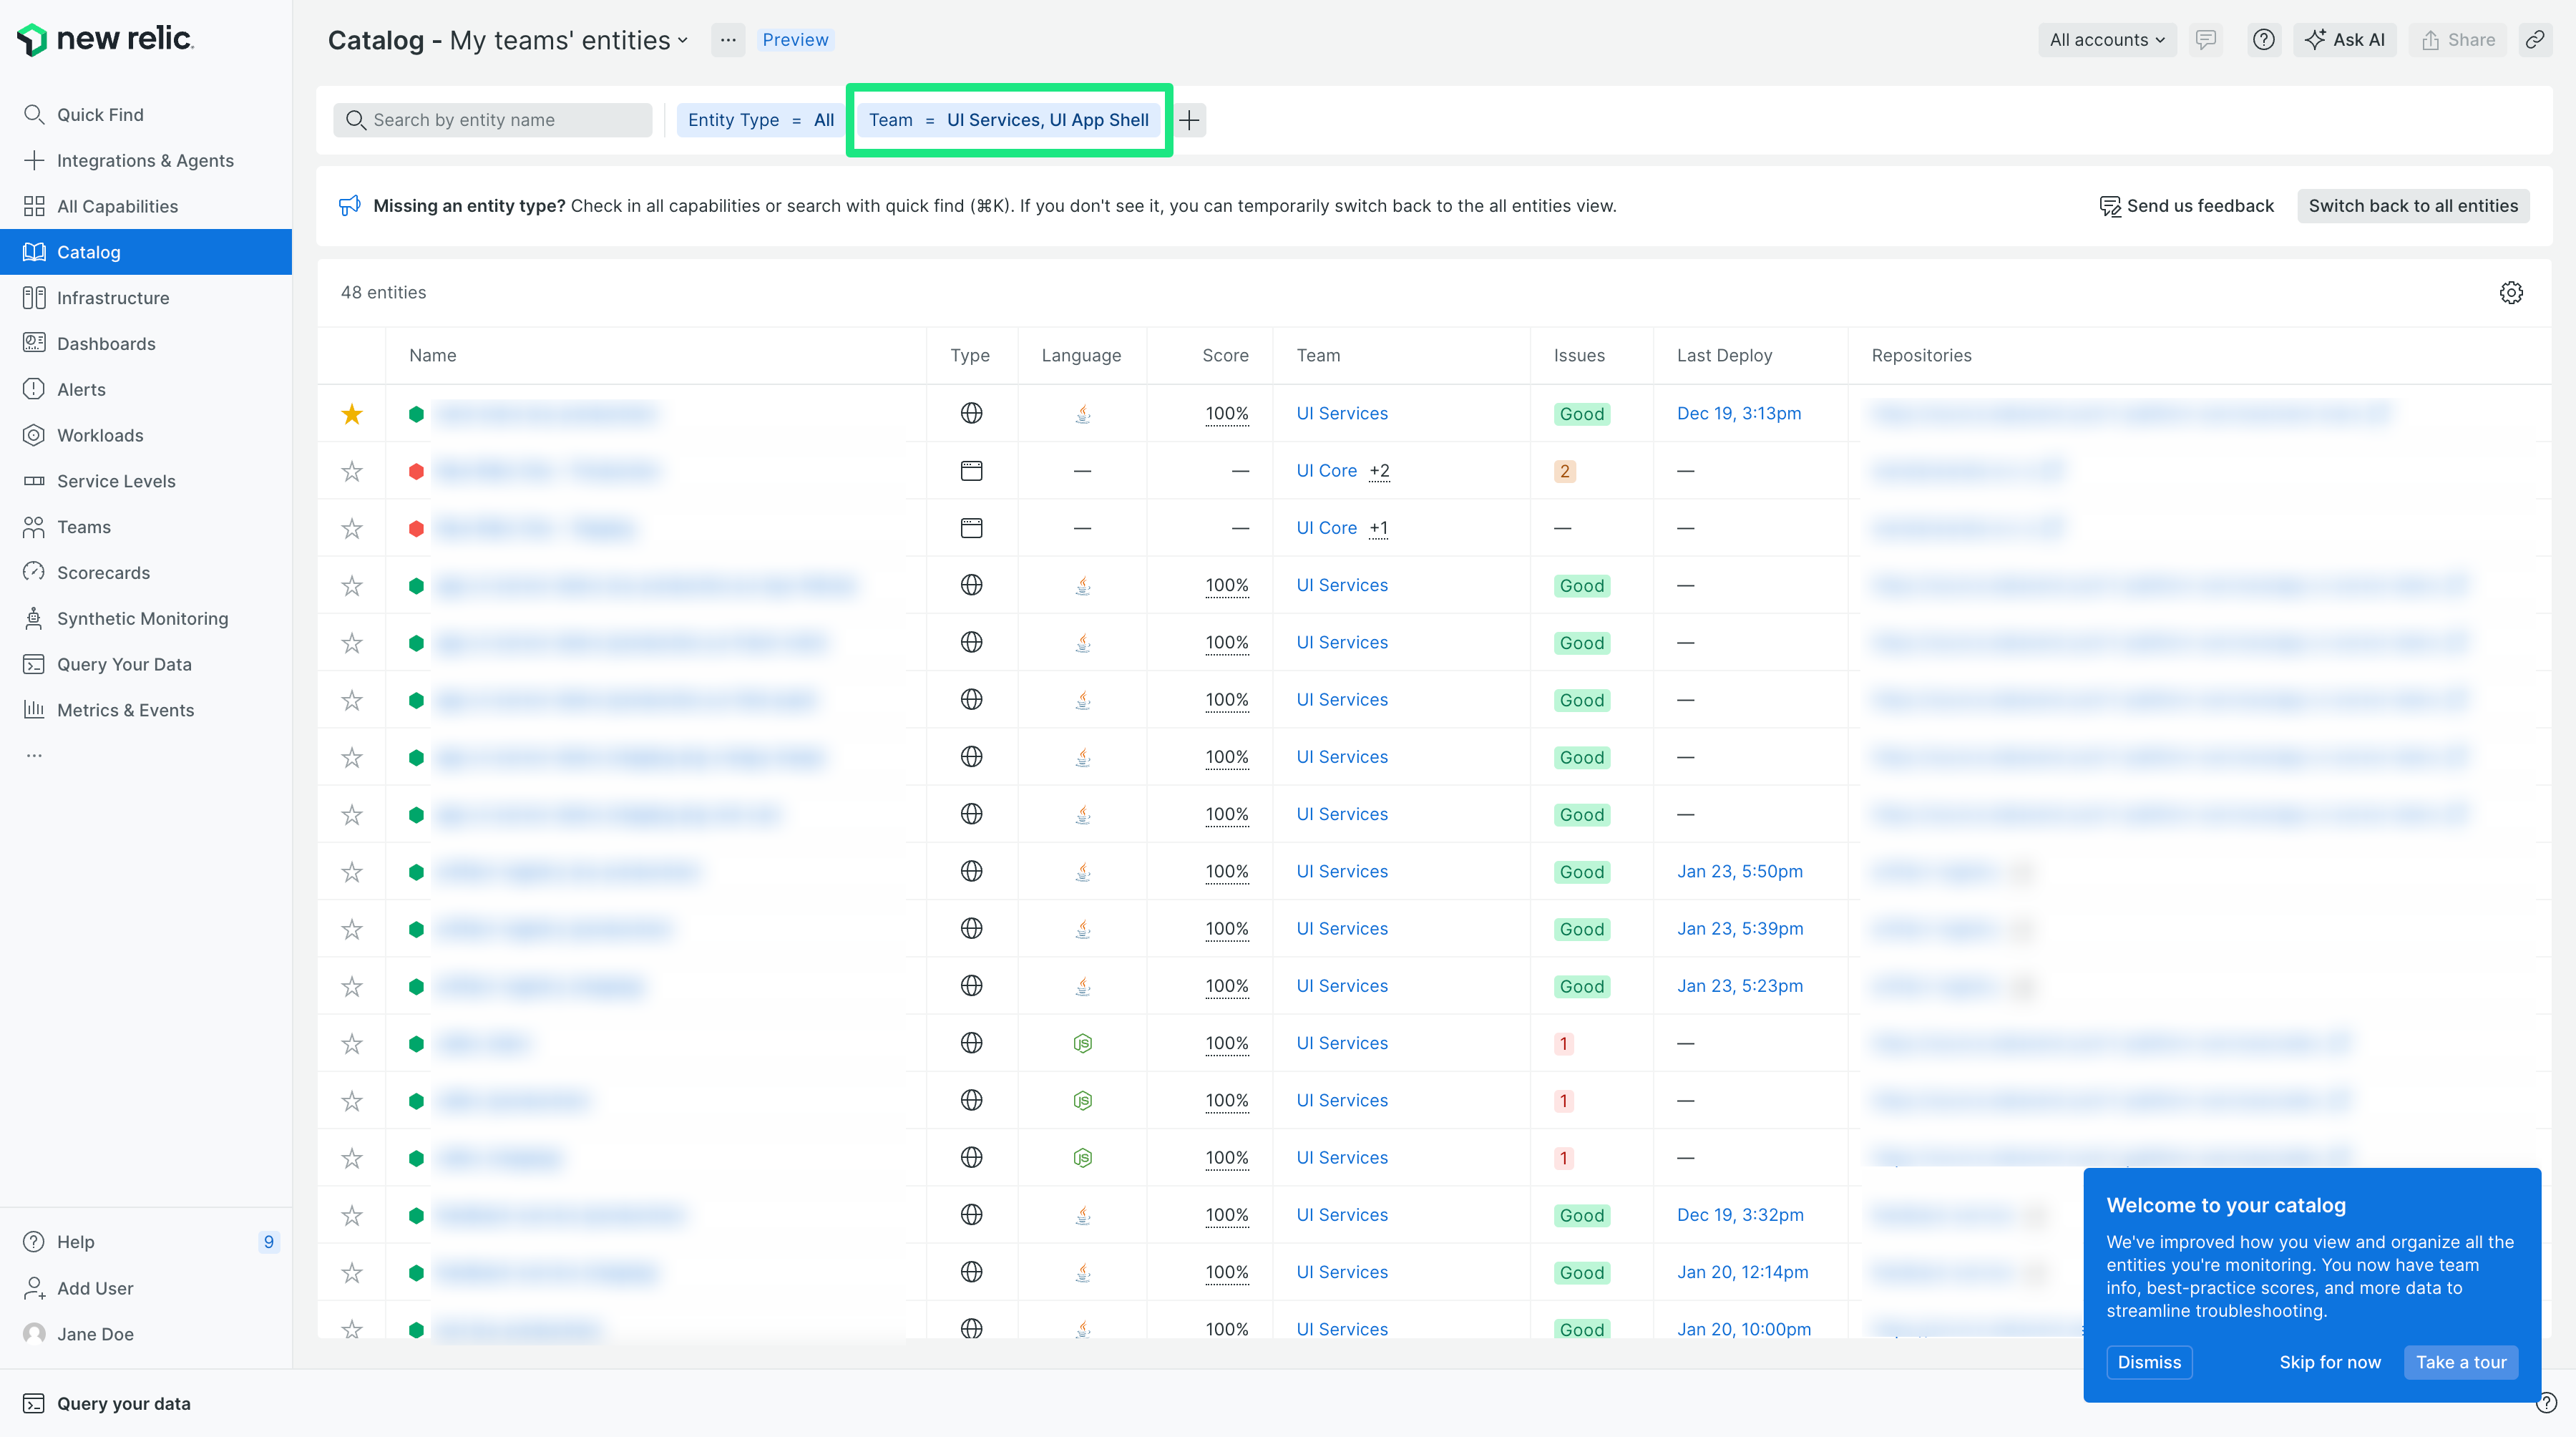2576x1437 pixels.
Task: Expand the All accounts dropdown
Action: (2106, 40)
